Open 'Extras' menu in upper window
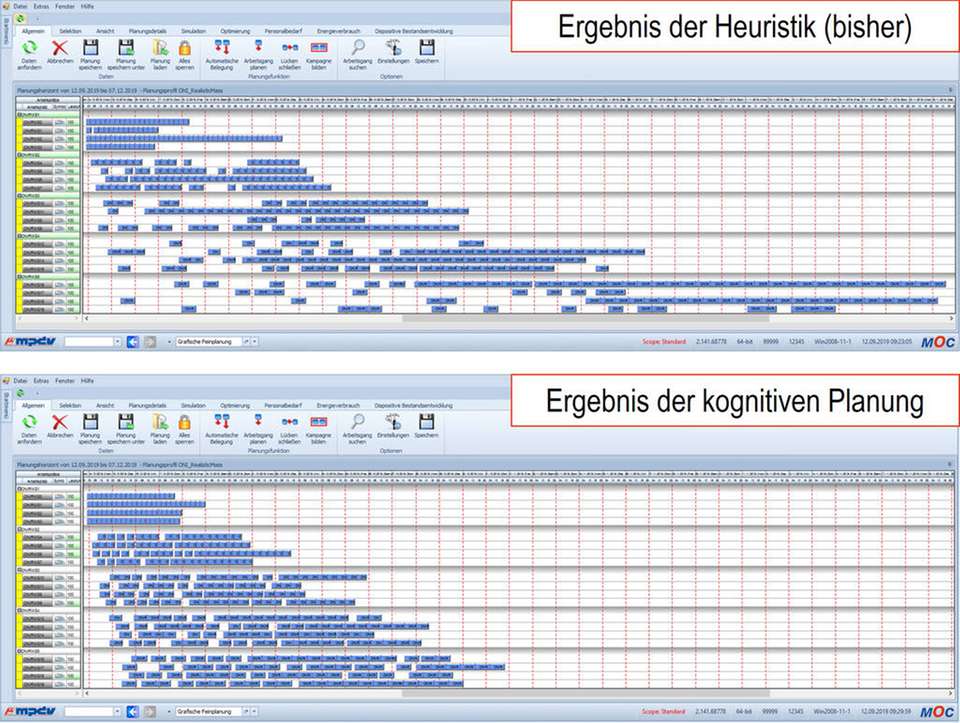960x723 pixels. (x=41, y=6)
